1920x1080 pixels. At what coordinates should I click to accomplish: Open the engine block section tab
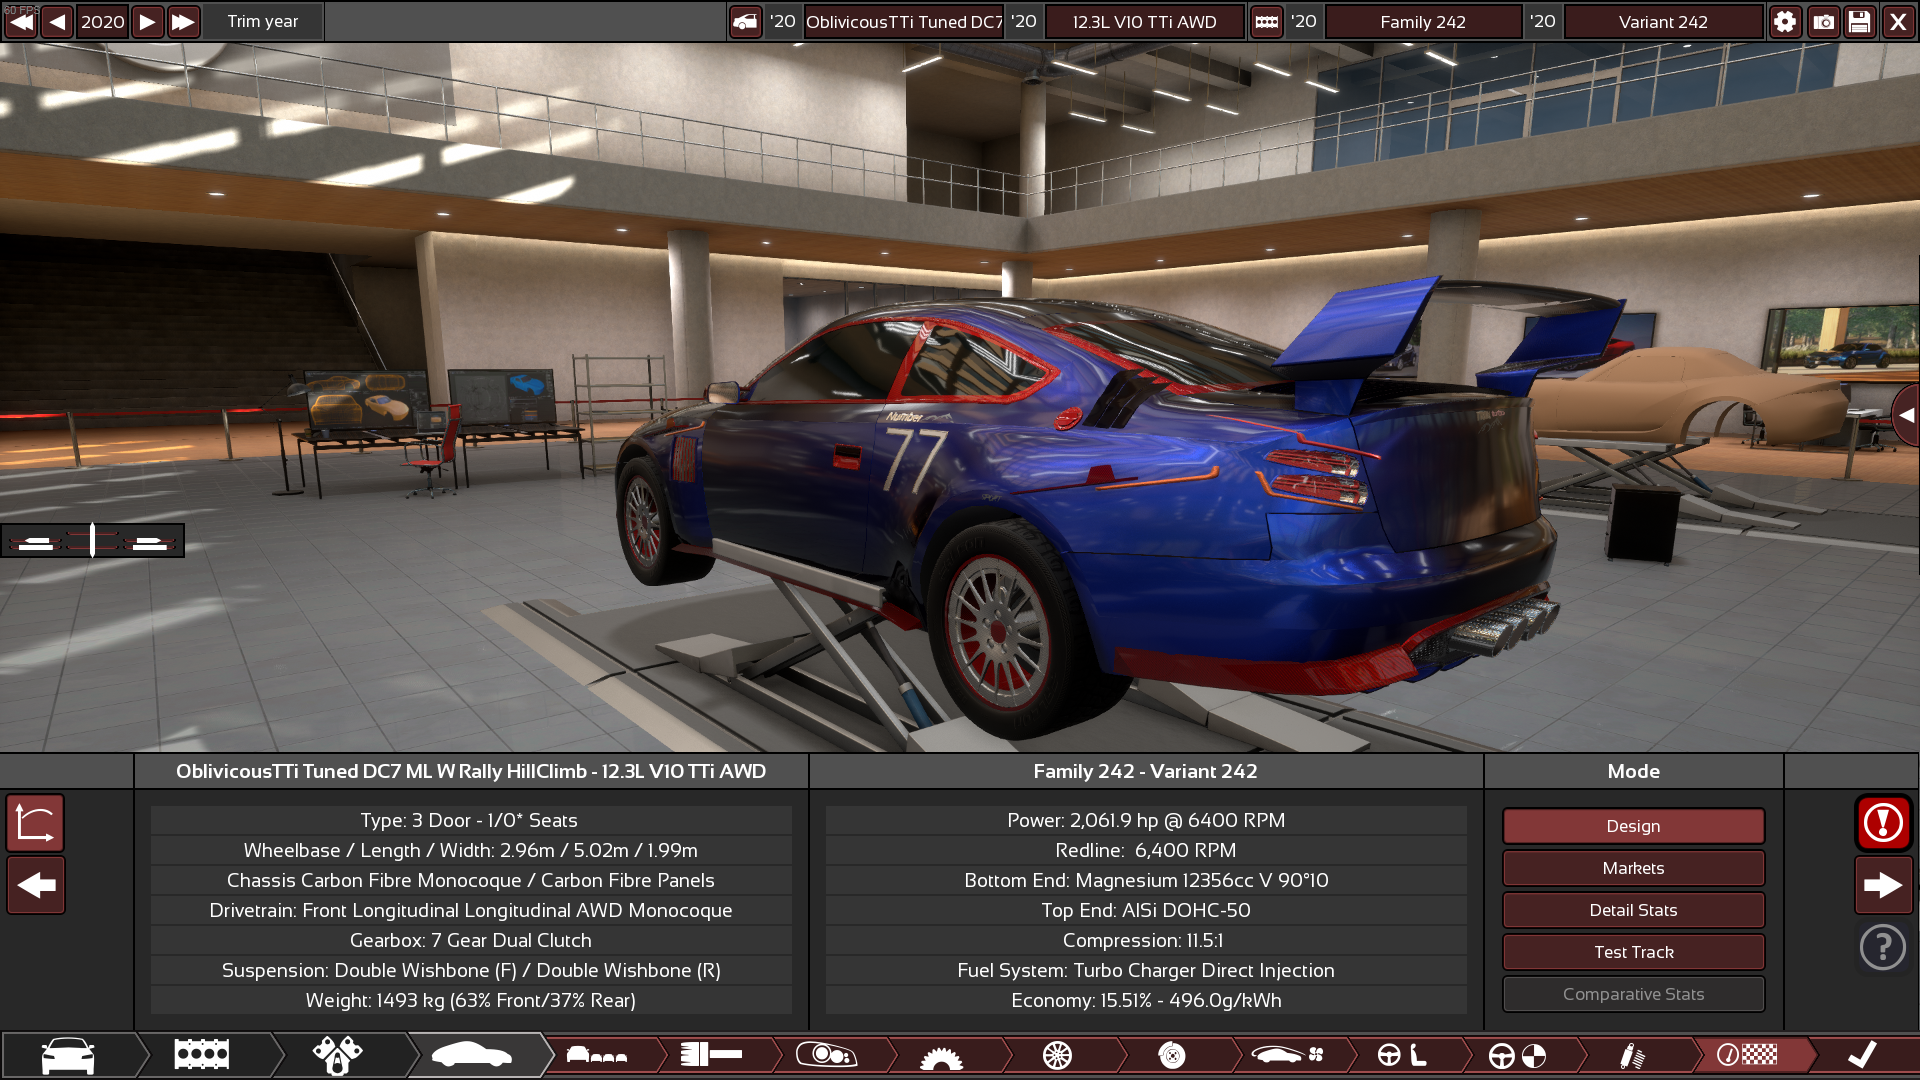click(x=202, y=1055)
